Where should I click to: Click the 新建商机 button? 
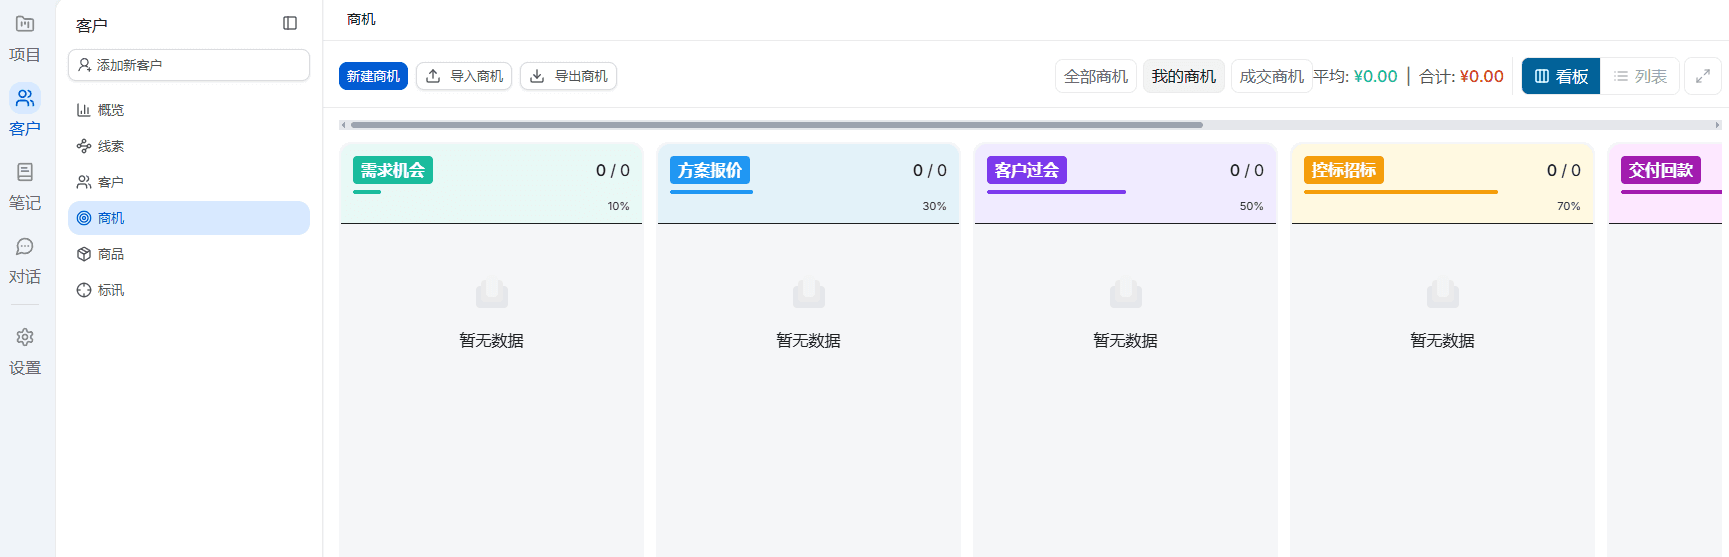click(373, 76)
